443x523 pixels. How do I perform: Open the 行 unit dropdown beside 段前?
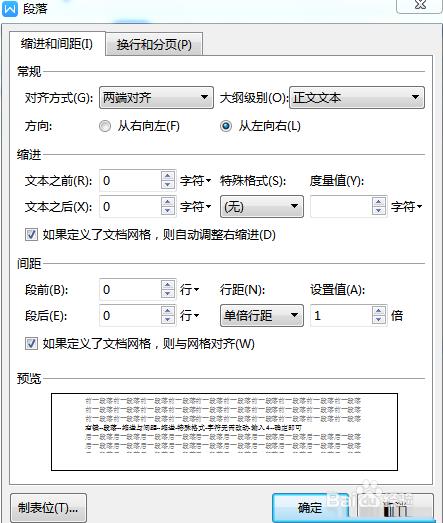tap(189, 290)
